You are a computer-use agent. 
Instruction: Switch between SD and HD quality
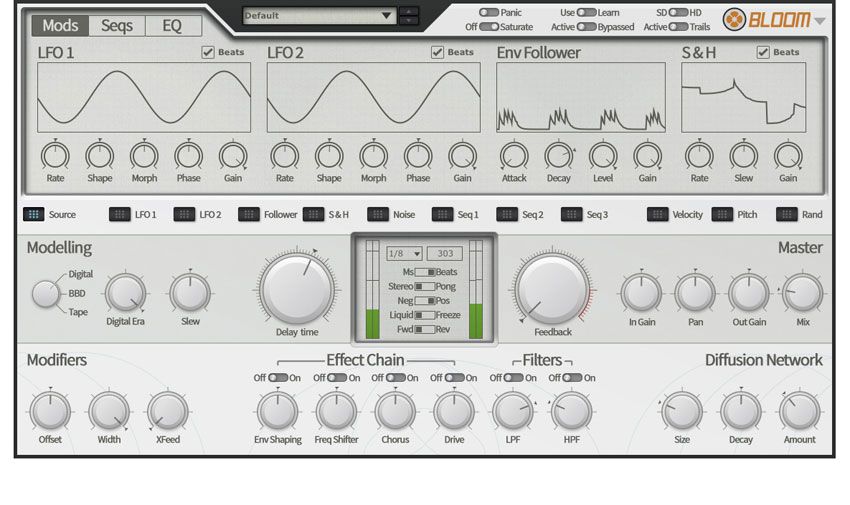[678, 12]
